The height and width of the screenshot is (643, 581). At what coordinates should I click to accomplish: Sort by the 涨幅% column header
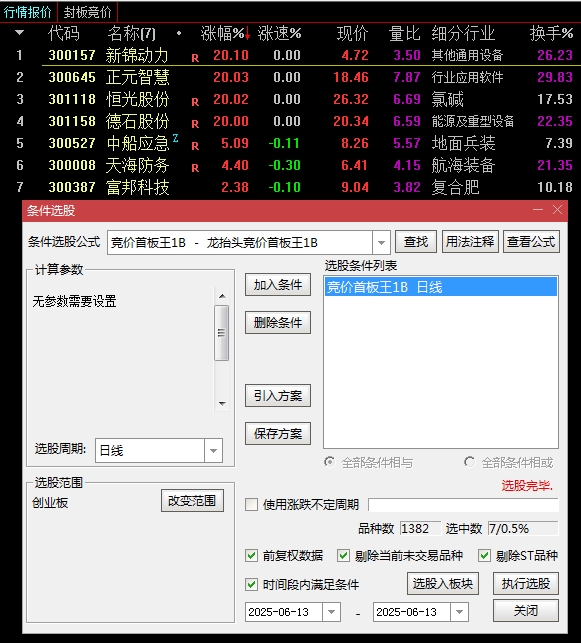pos(225,33)
